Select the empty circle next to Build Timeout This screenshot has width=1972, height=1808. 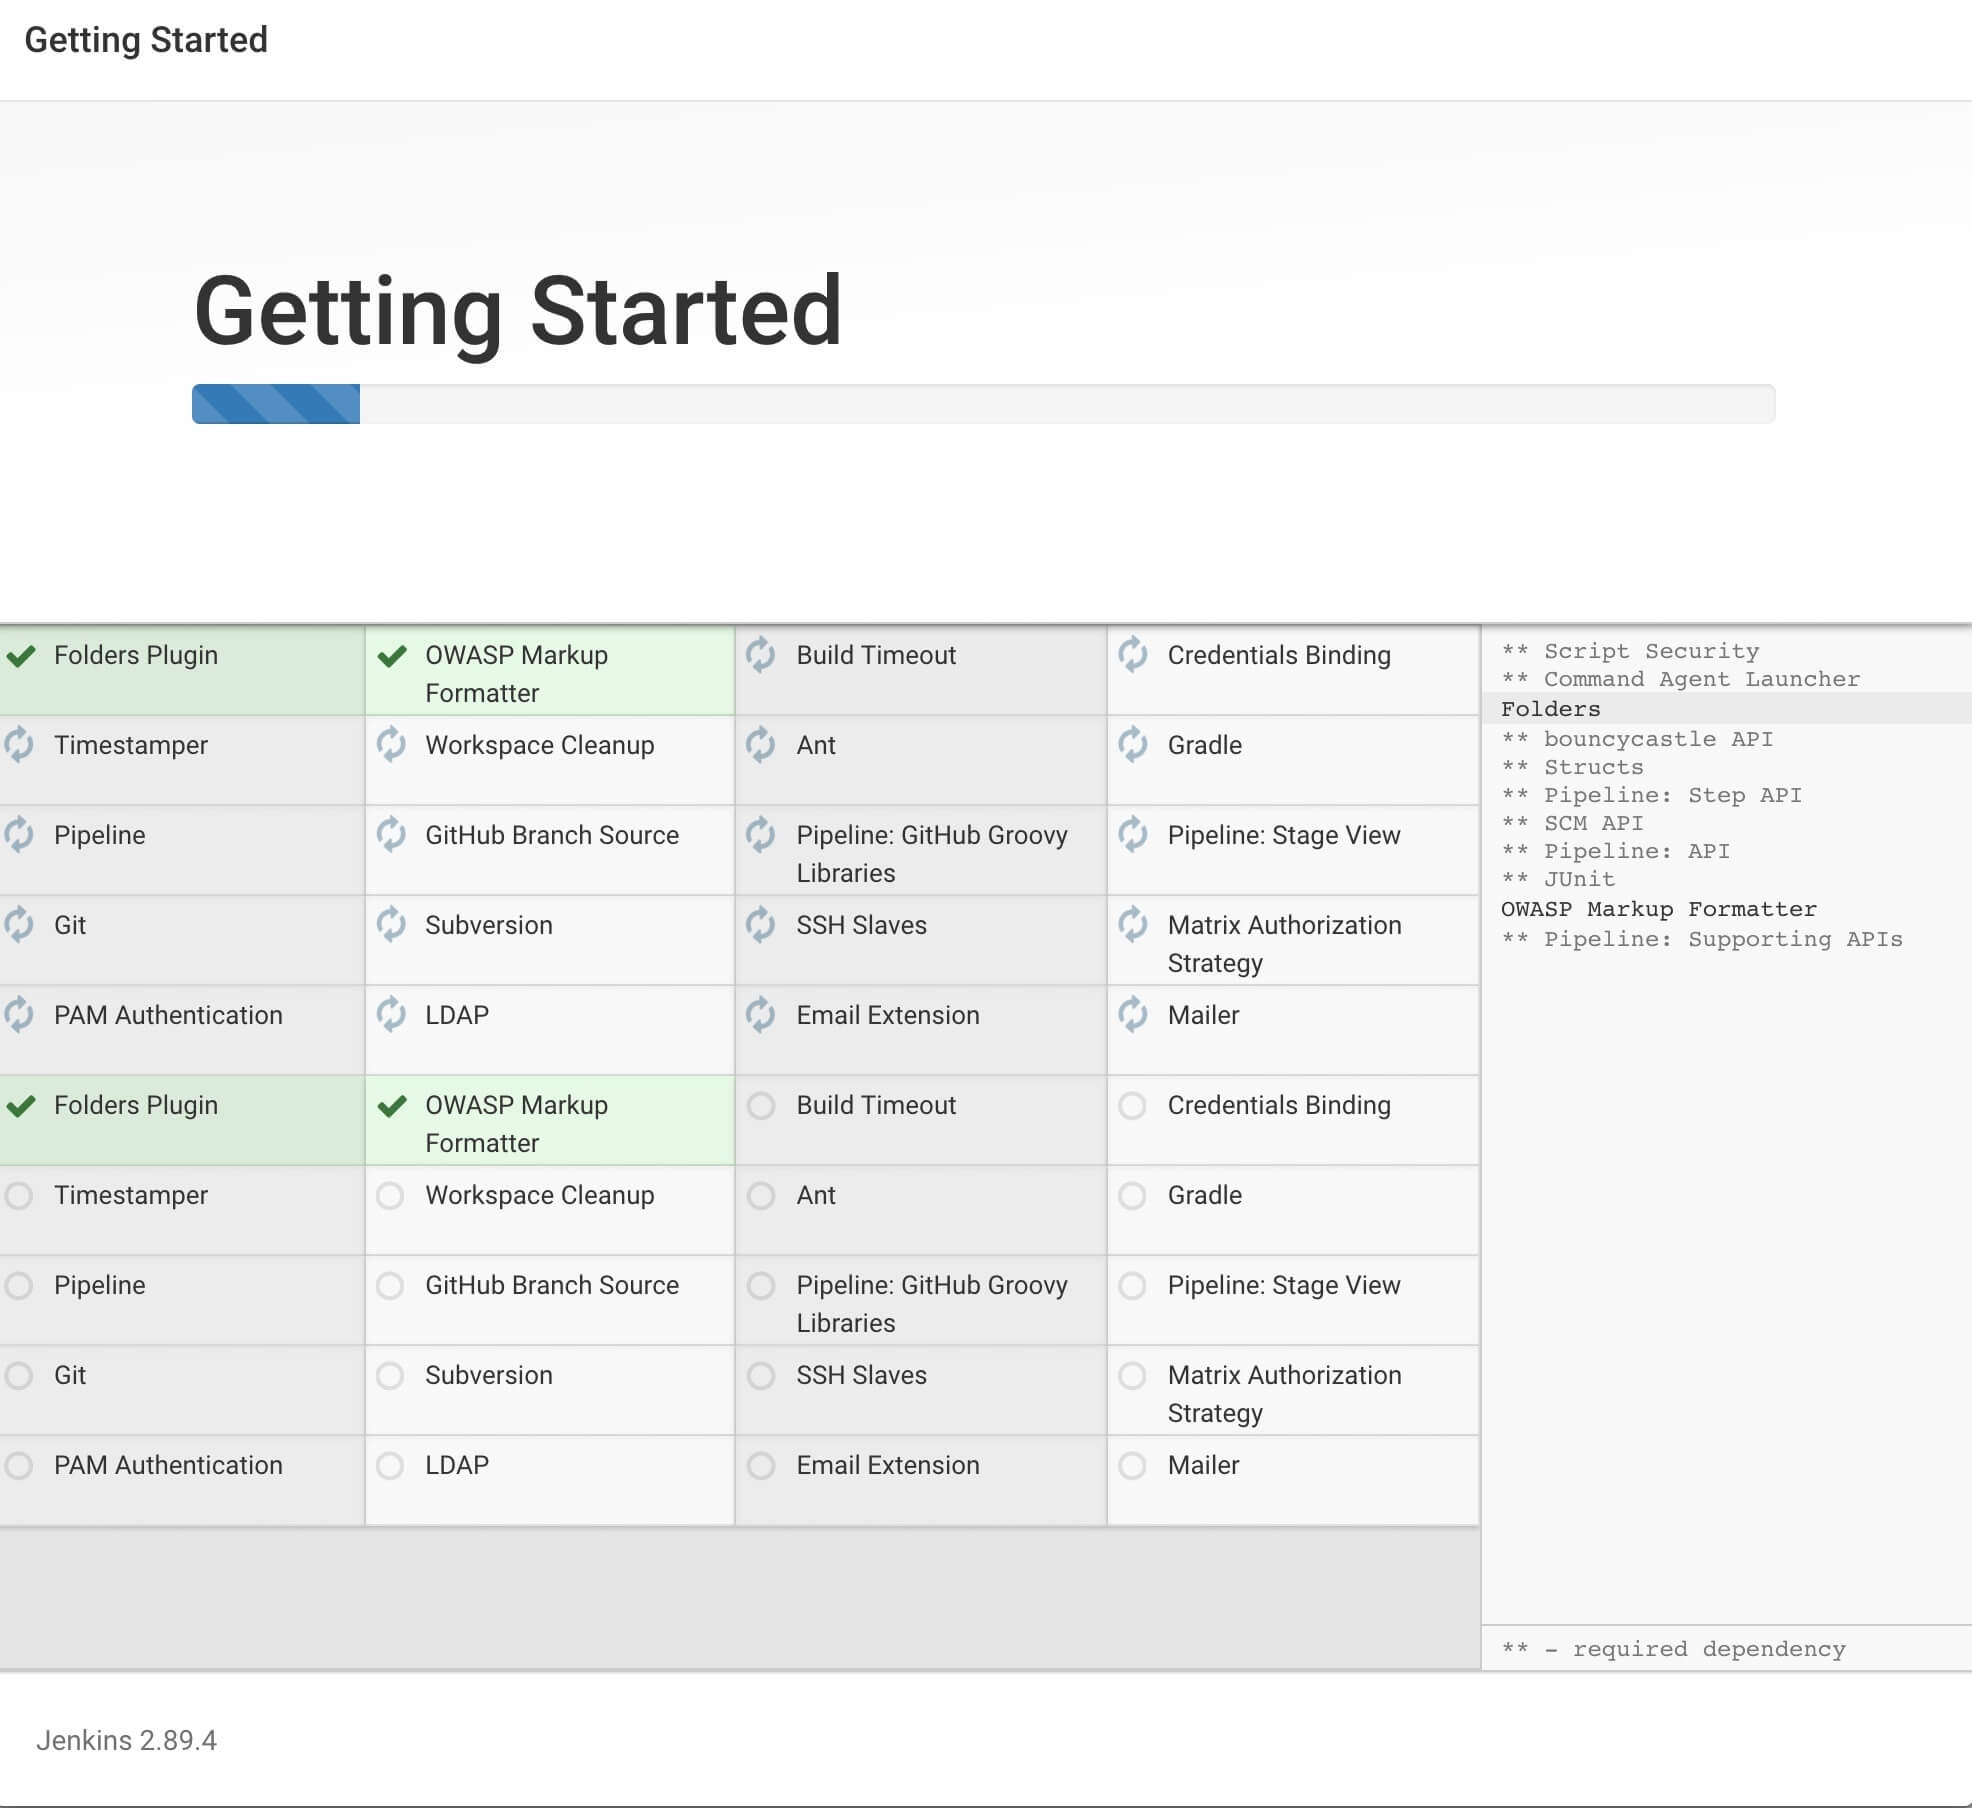tap(762, 1106)
